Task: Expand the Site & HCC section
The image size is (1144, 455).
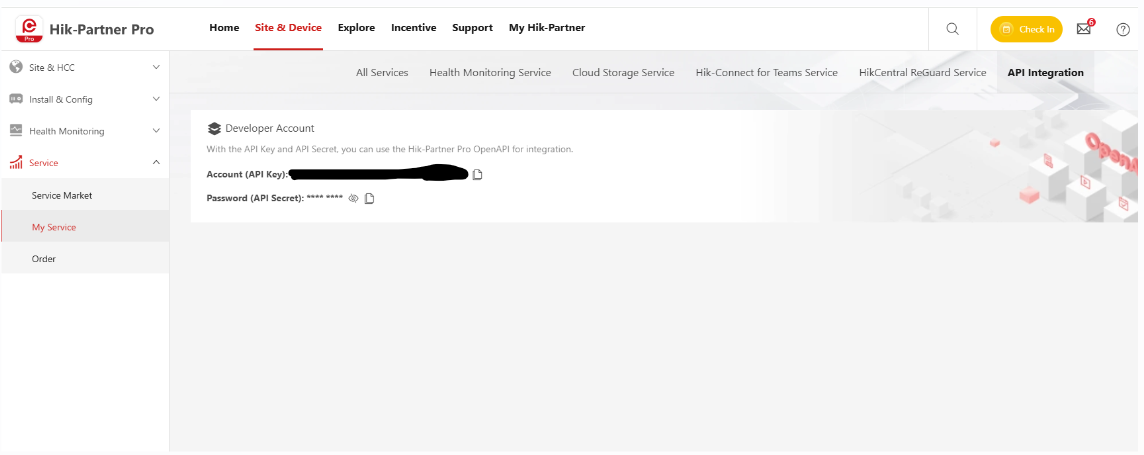Action: coord(155,68)
